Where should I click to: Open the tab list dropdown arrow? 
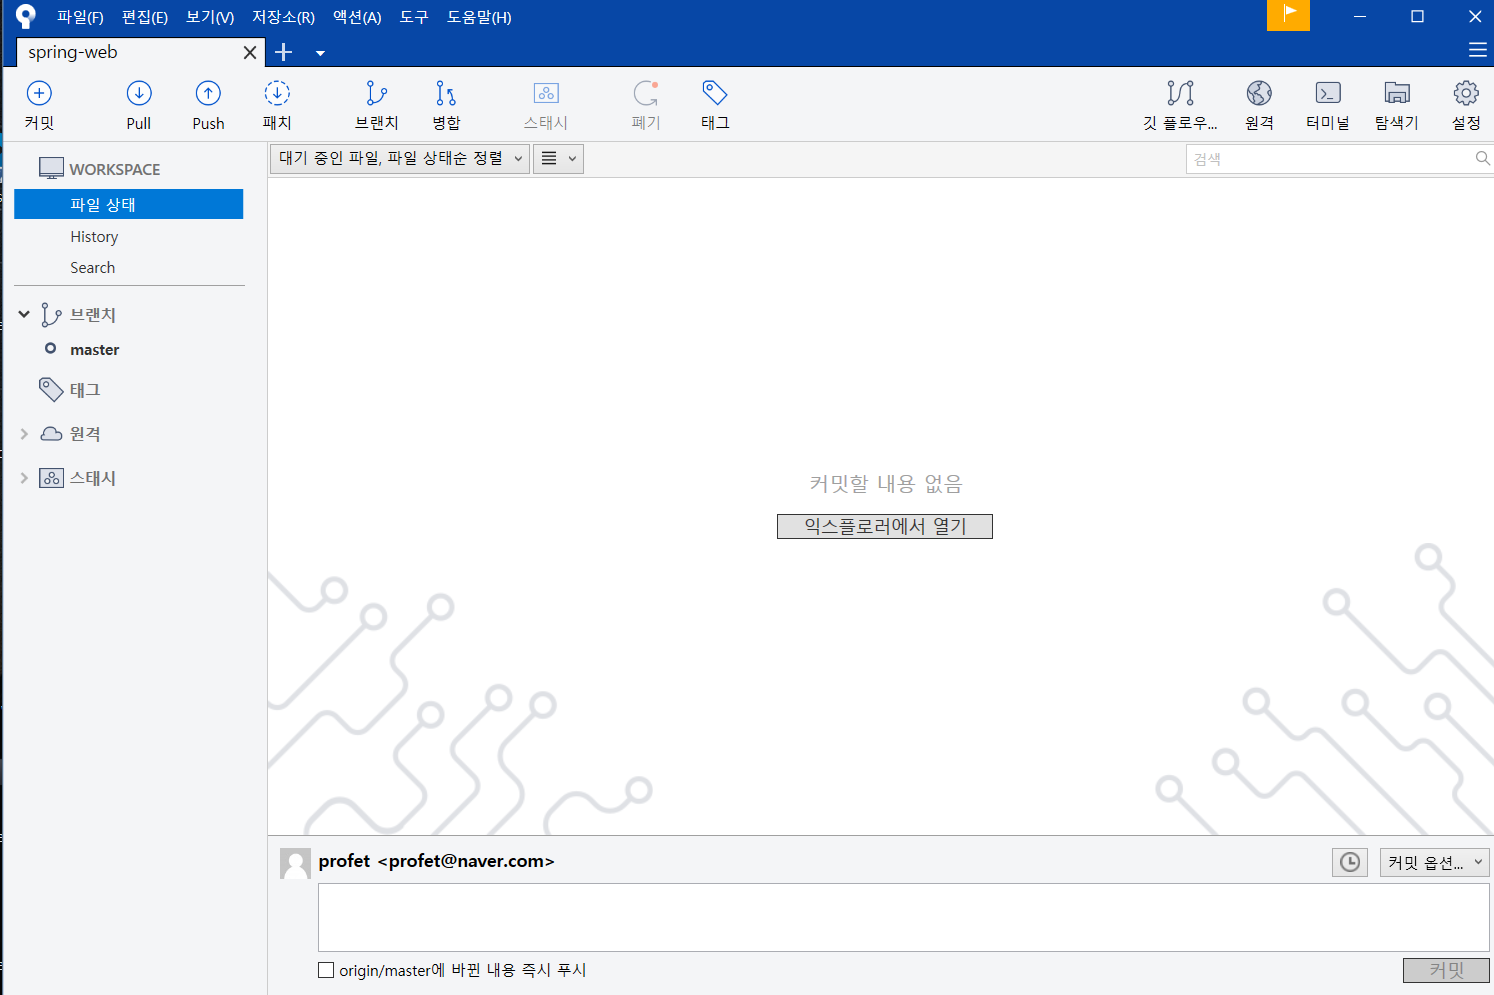coord(320,53)
